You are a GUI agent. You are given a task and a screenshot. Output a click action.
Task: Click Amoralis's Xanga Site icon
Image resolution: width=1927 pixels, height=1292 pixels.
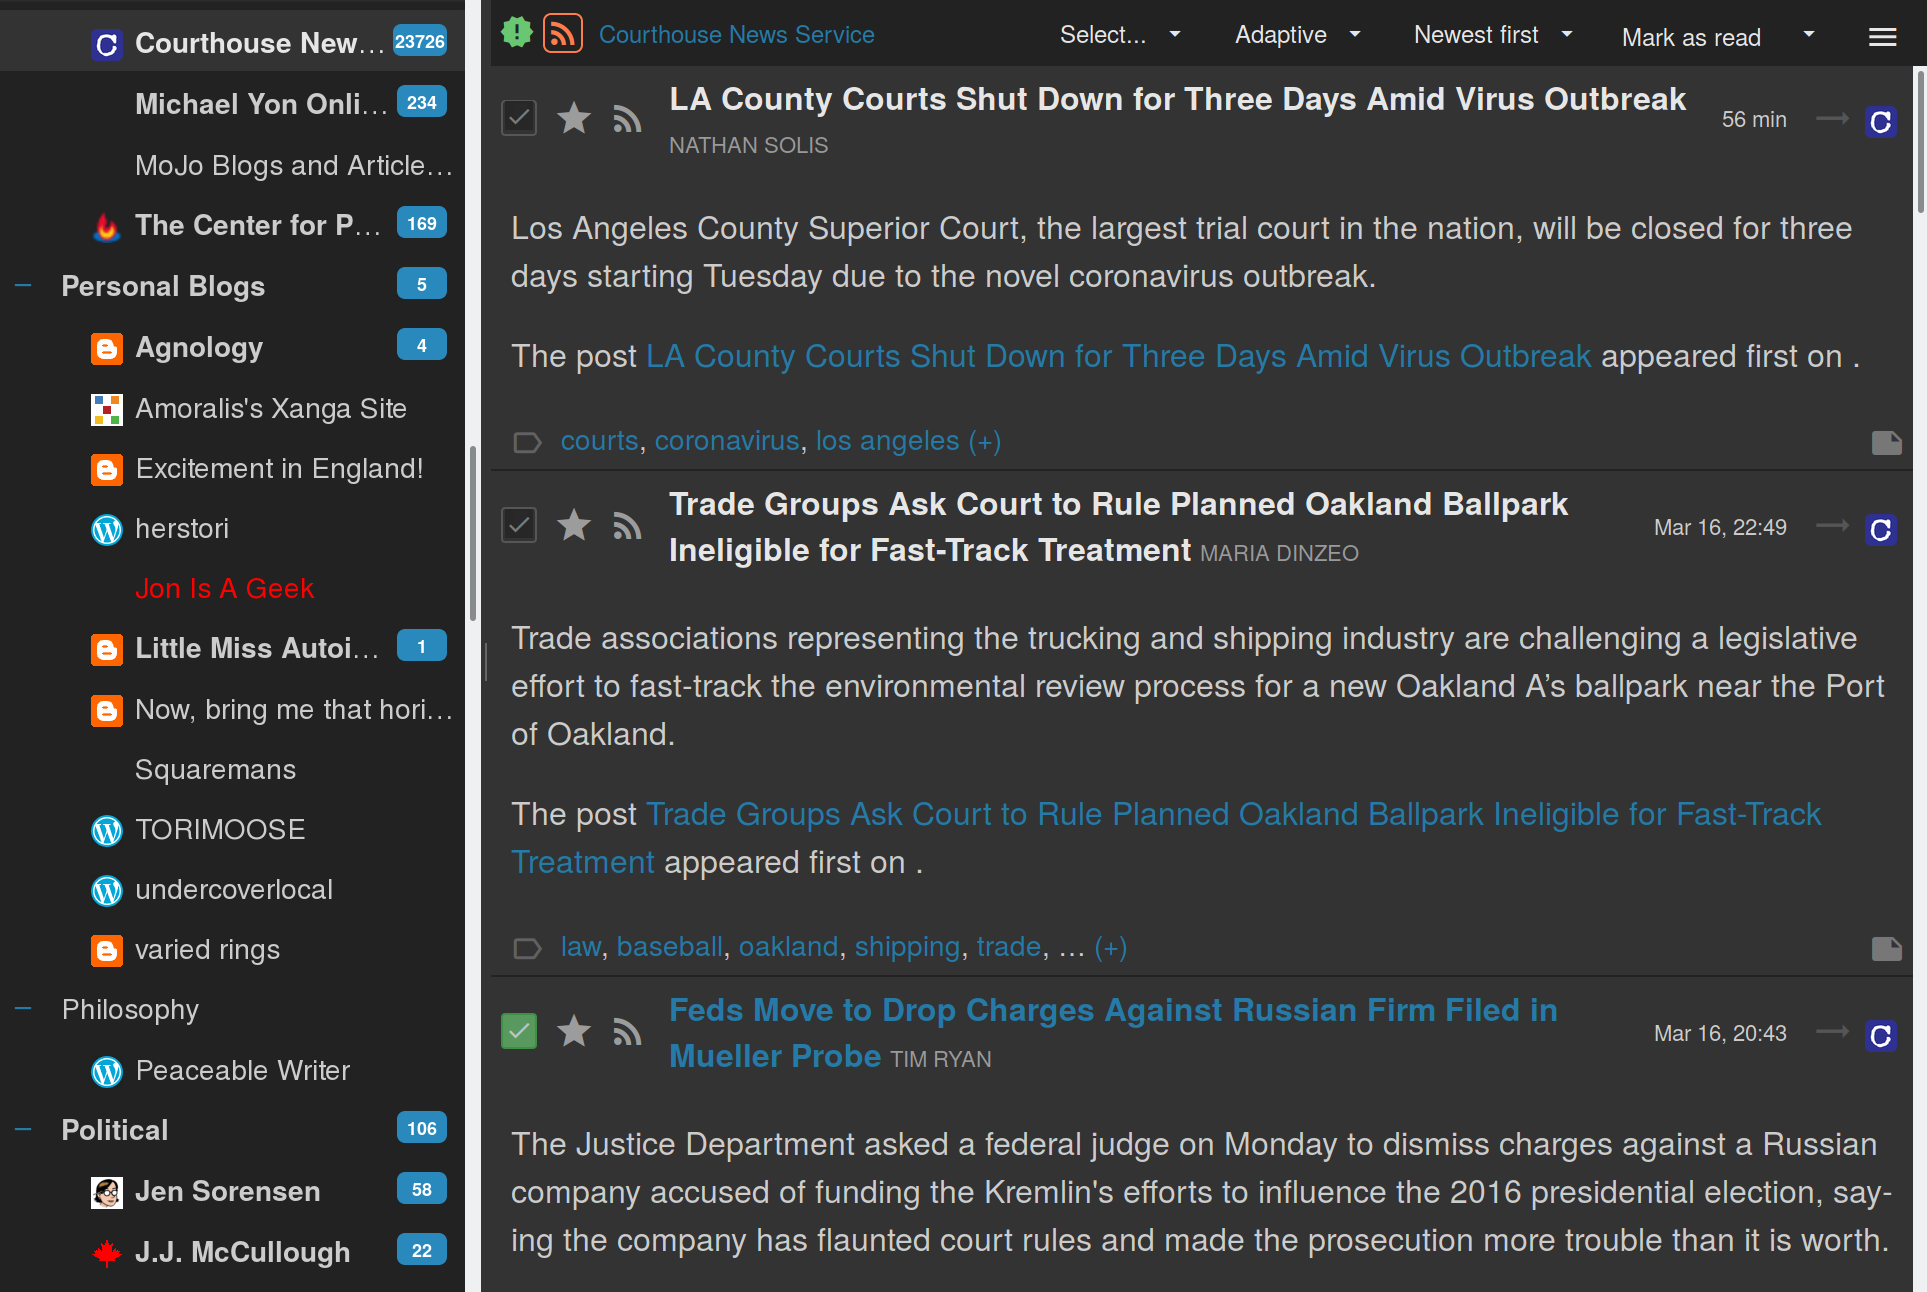106,409
